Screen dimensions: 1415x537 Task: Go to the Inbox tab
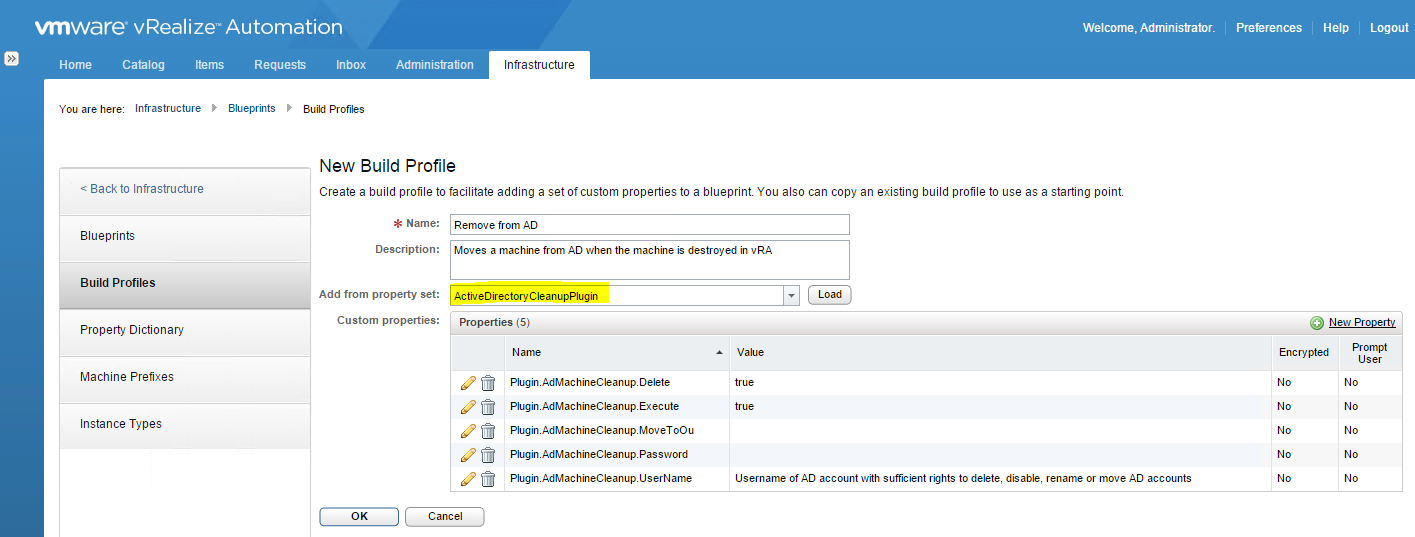[x=351, y=65]
